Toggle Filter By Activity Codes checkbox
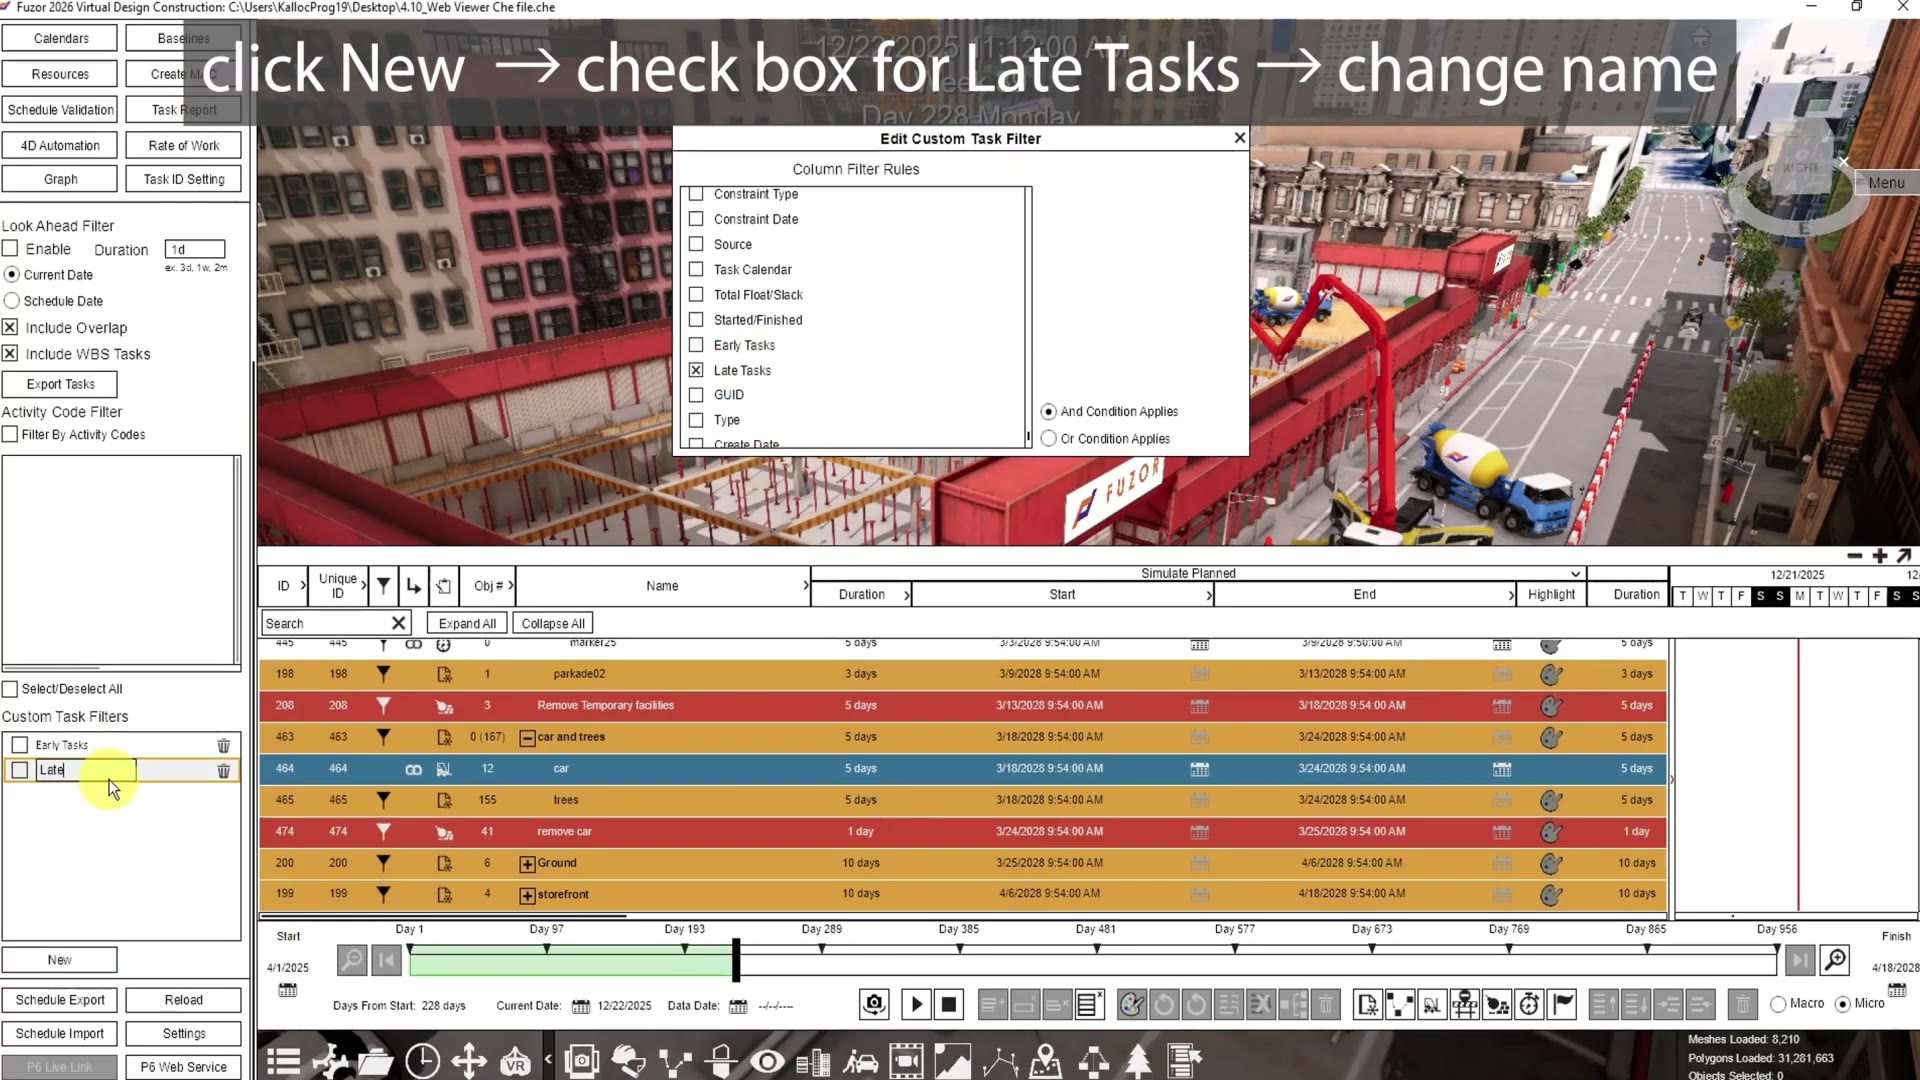The image size is (1920, 1080). (10, 435)
